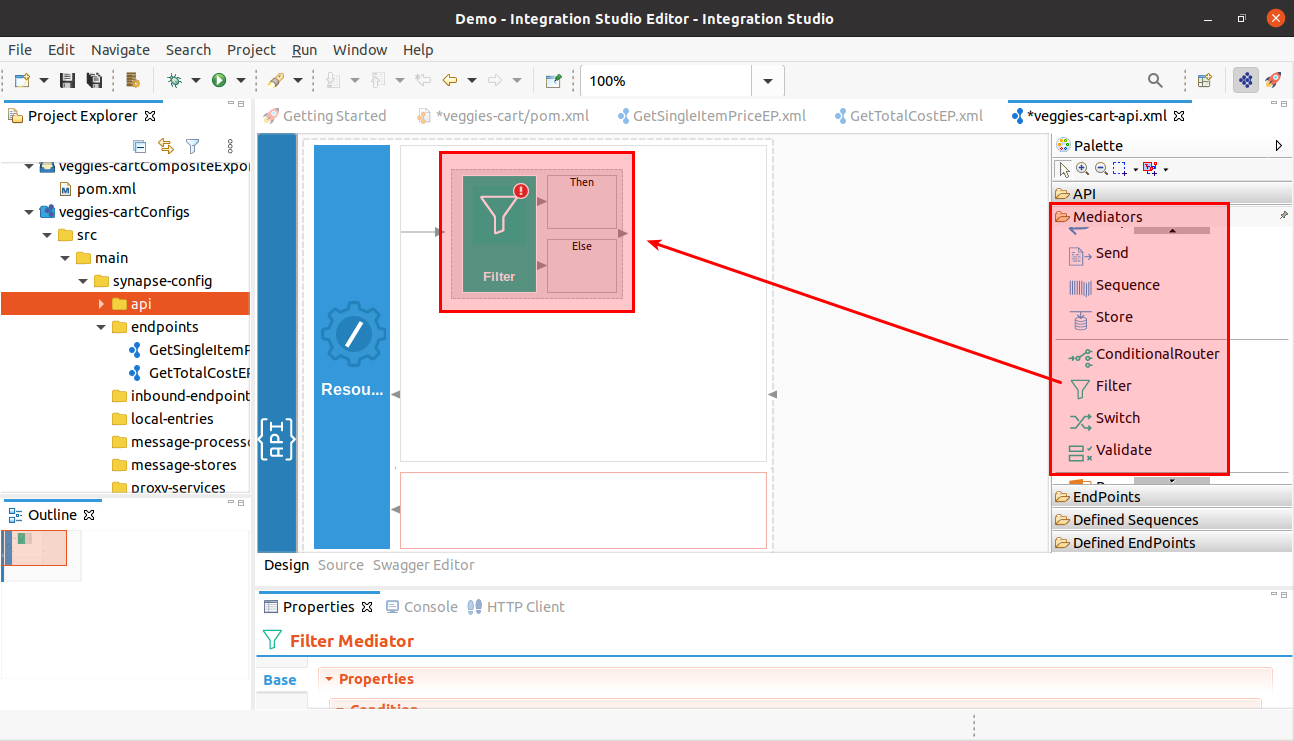The height and width of the screenshot is (741, 1294).
Task: Open the API palette drawer
Action: click(1170, 194)
